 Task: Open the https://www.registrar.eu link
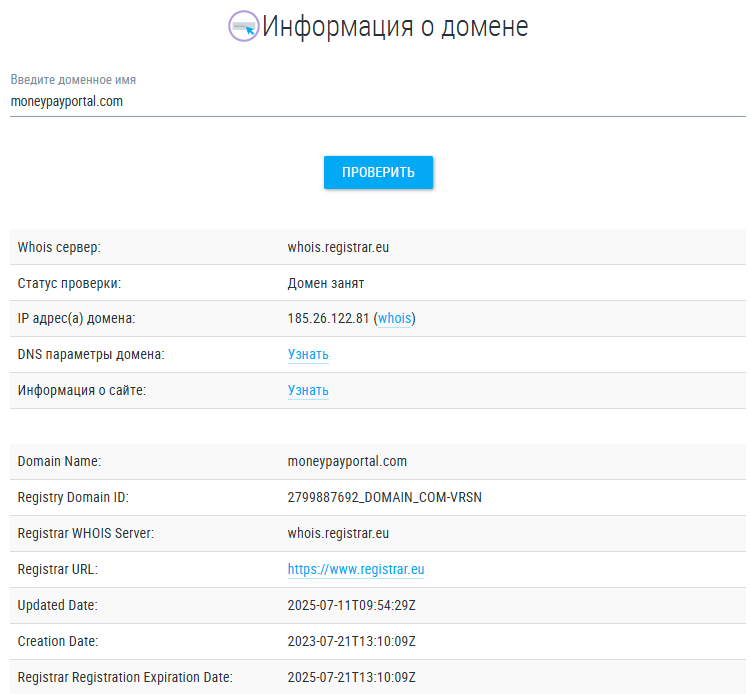[x=356, y=570]
